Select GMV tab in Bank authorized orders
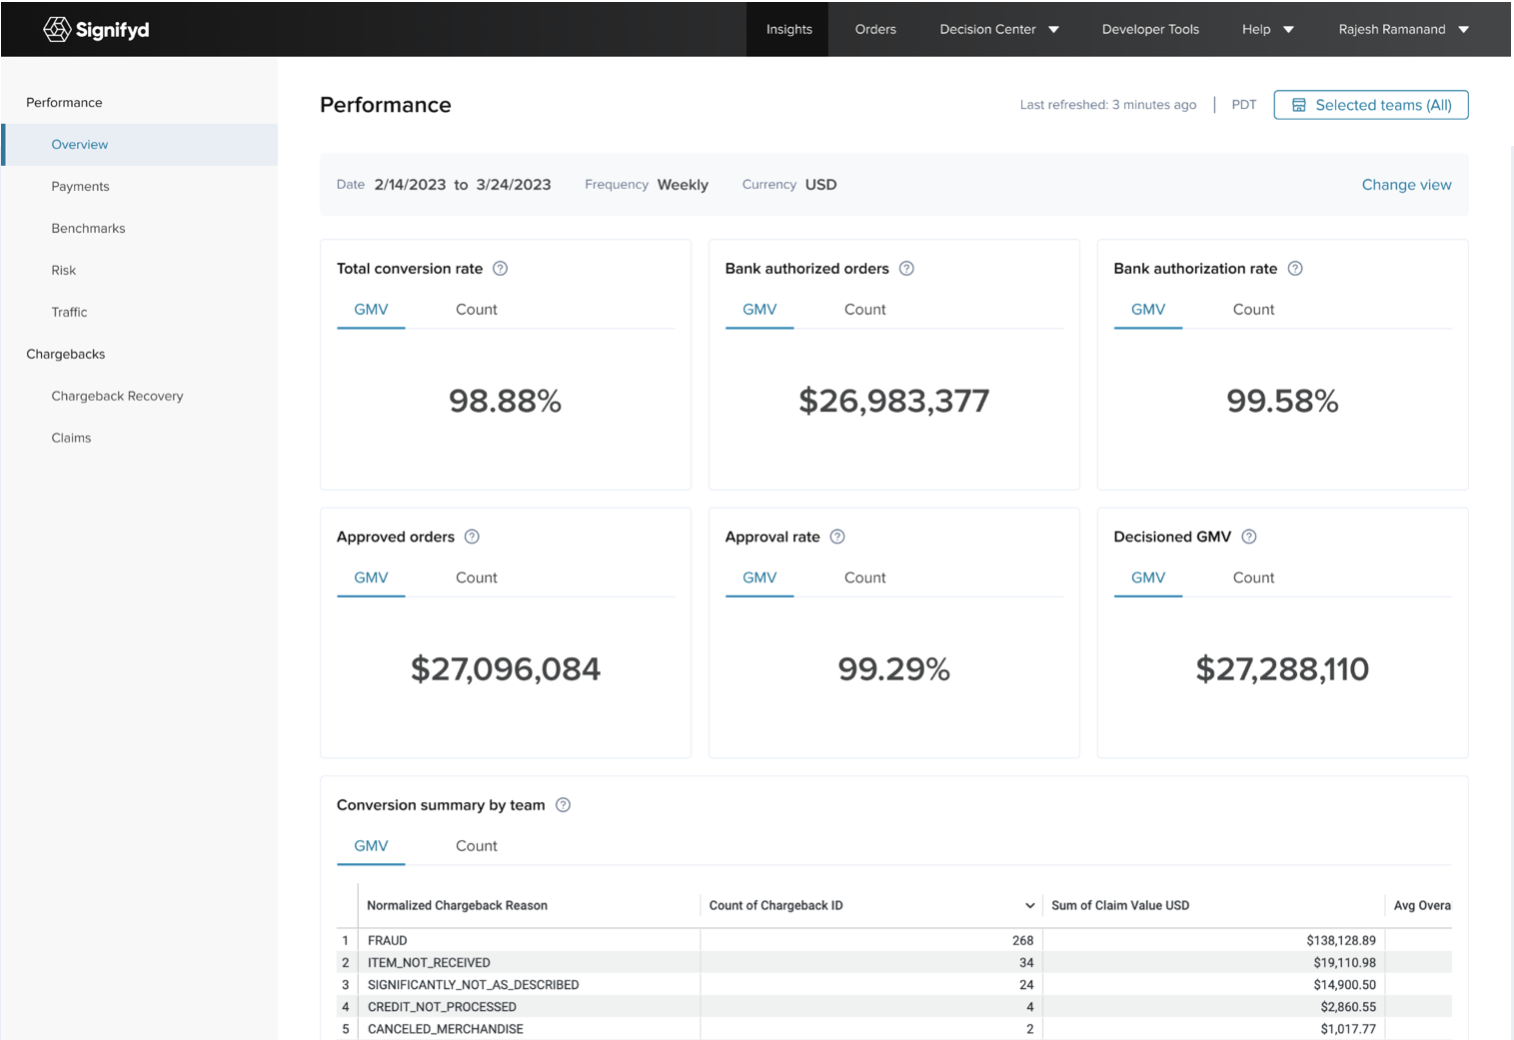Viewport: 1514px width, 1040px height. [759, 310]
